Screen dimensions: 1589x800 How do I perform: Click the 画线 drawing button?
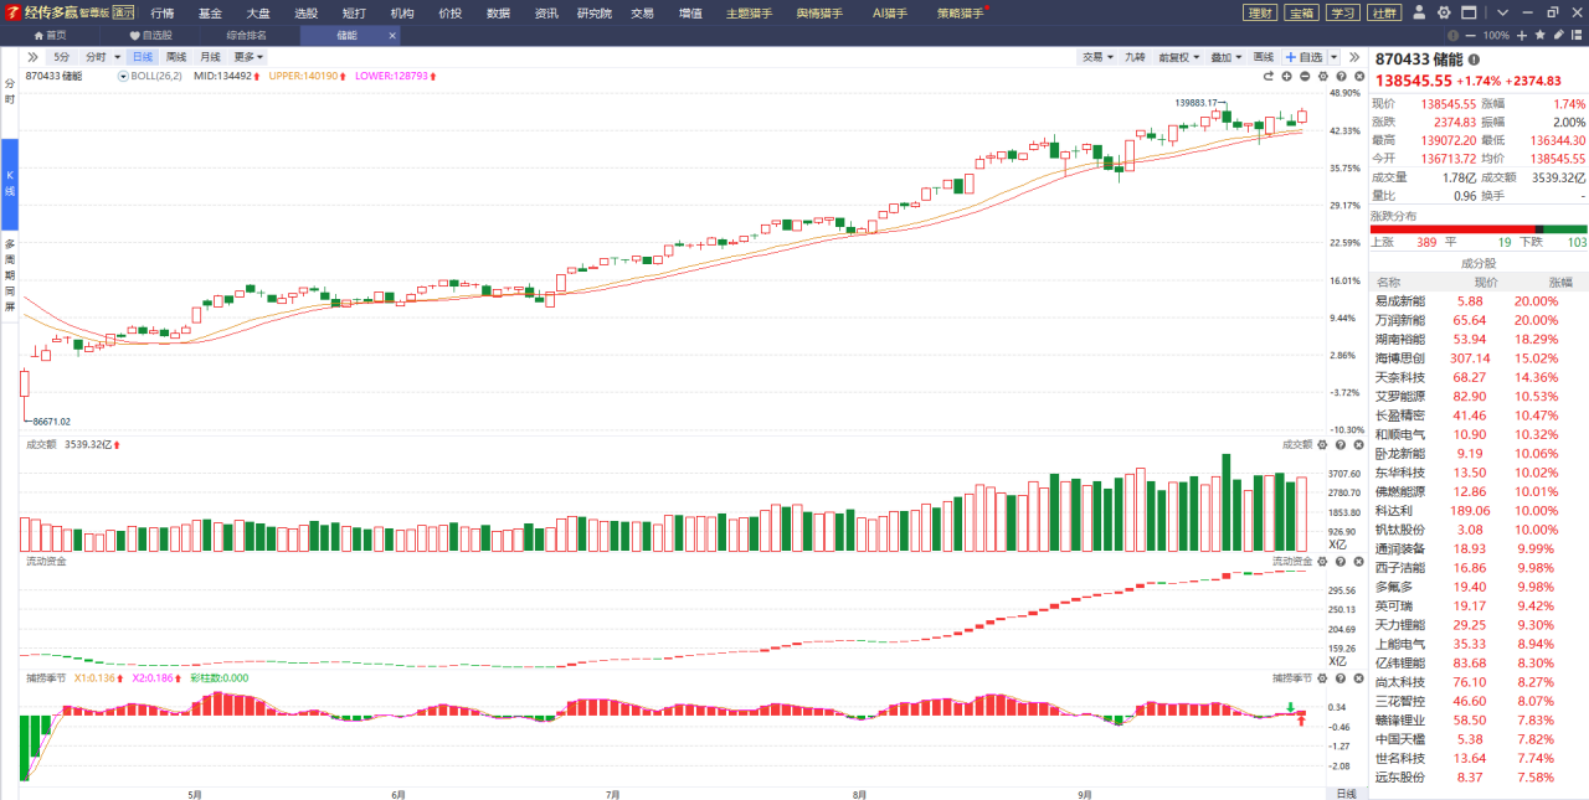(x=1264, y=57)
